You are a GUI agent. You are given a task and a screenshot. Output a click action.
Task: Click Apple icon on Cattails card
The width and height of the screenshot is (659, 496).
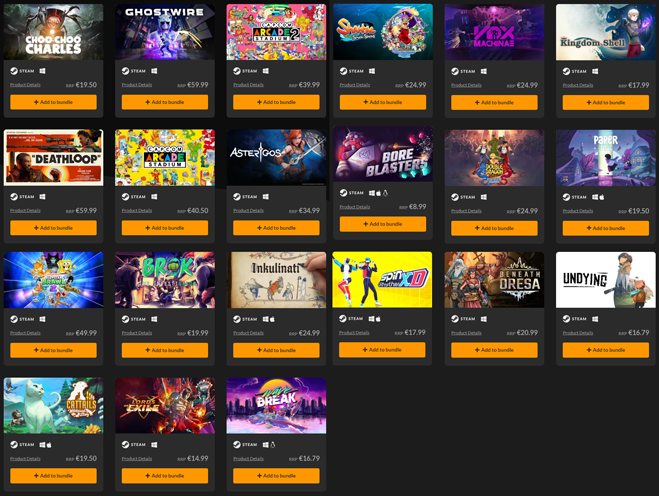pos(48,445)
